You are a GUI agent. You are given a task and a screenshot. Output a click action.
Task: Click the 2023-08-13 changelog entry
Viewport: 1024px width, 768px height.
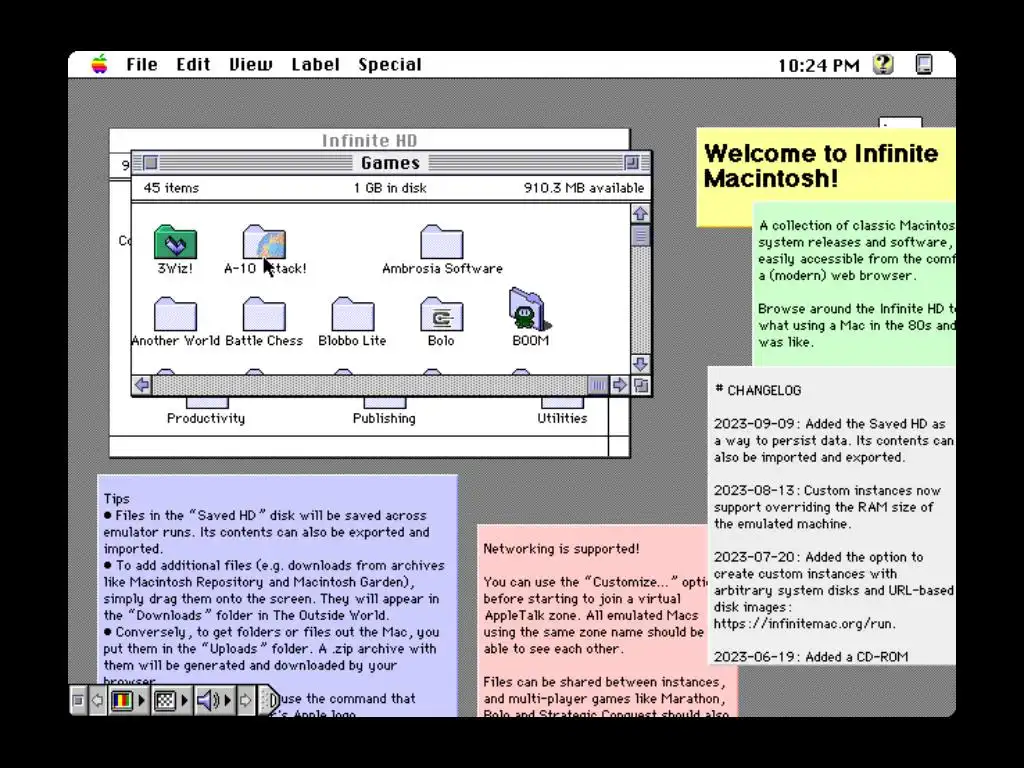point(827,507)
